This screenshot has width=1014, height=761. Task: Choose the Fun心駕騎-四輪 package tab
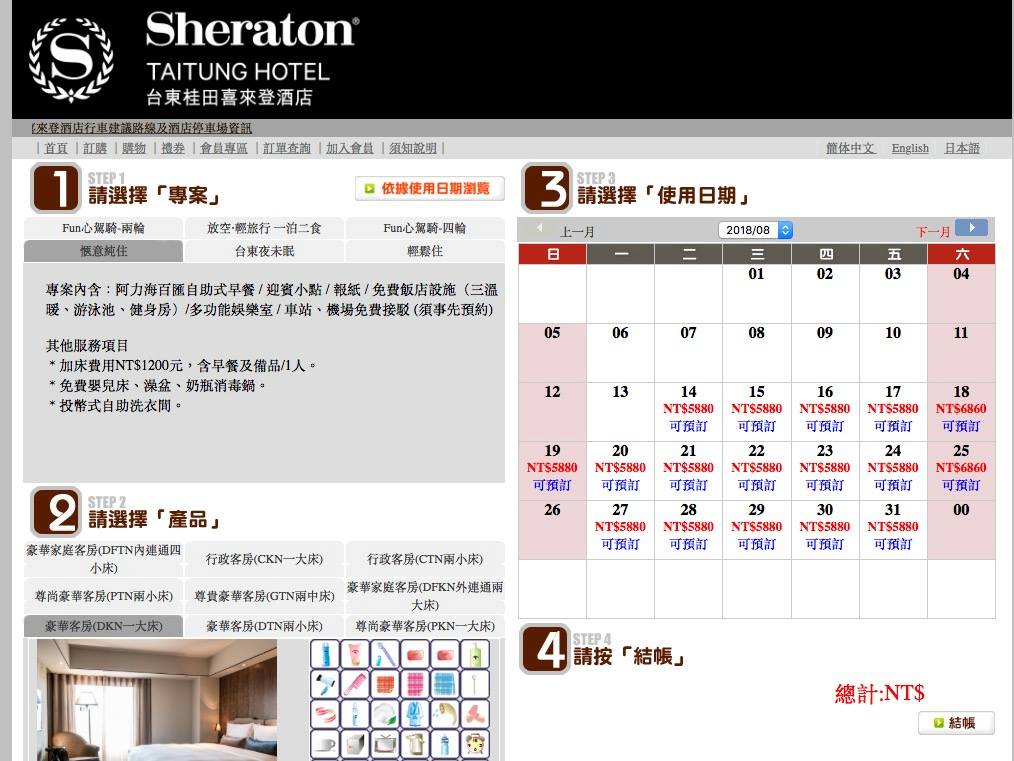coord(425,228)
